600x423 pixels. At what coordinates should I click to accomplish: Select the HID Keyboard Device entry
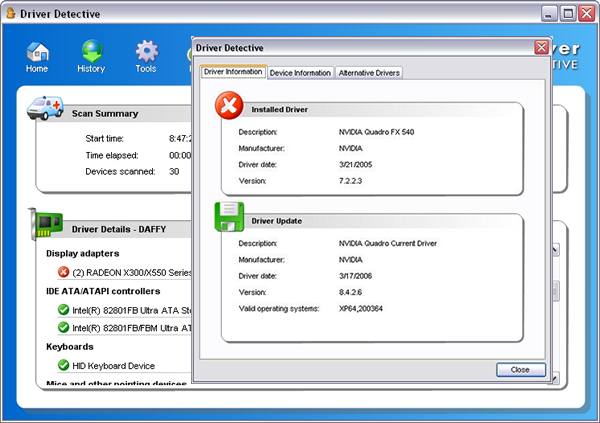click(114, 366)
